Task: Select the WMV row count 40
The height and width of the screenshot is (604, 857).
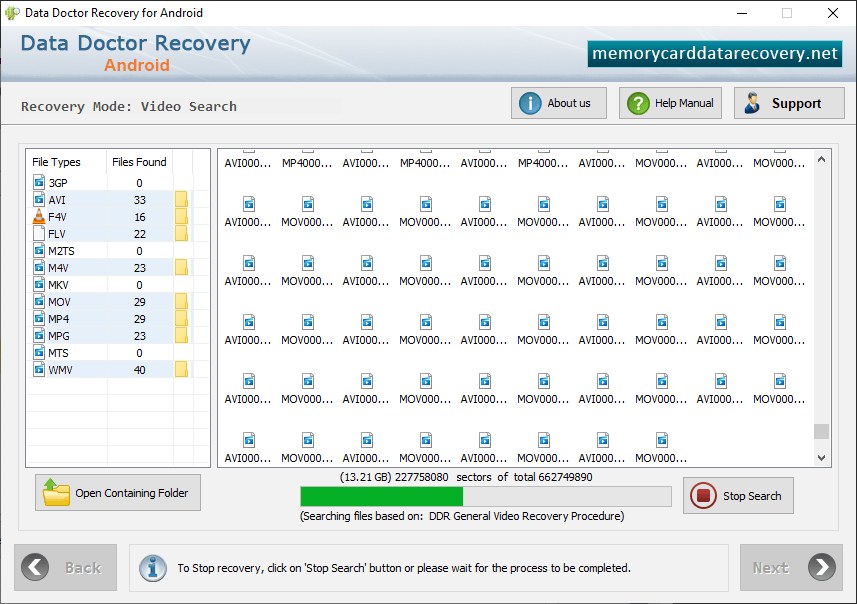Action: 140,370
